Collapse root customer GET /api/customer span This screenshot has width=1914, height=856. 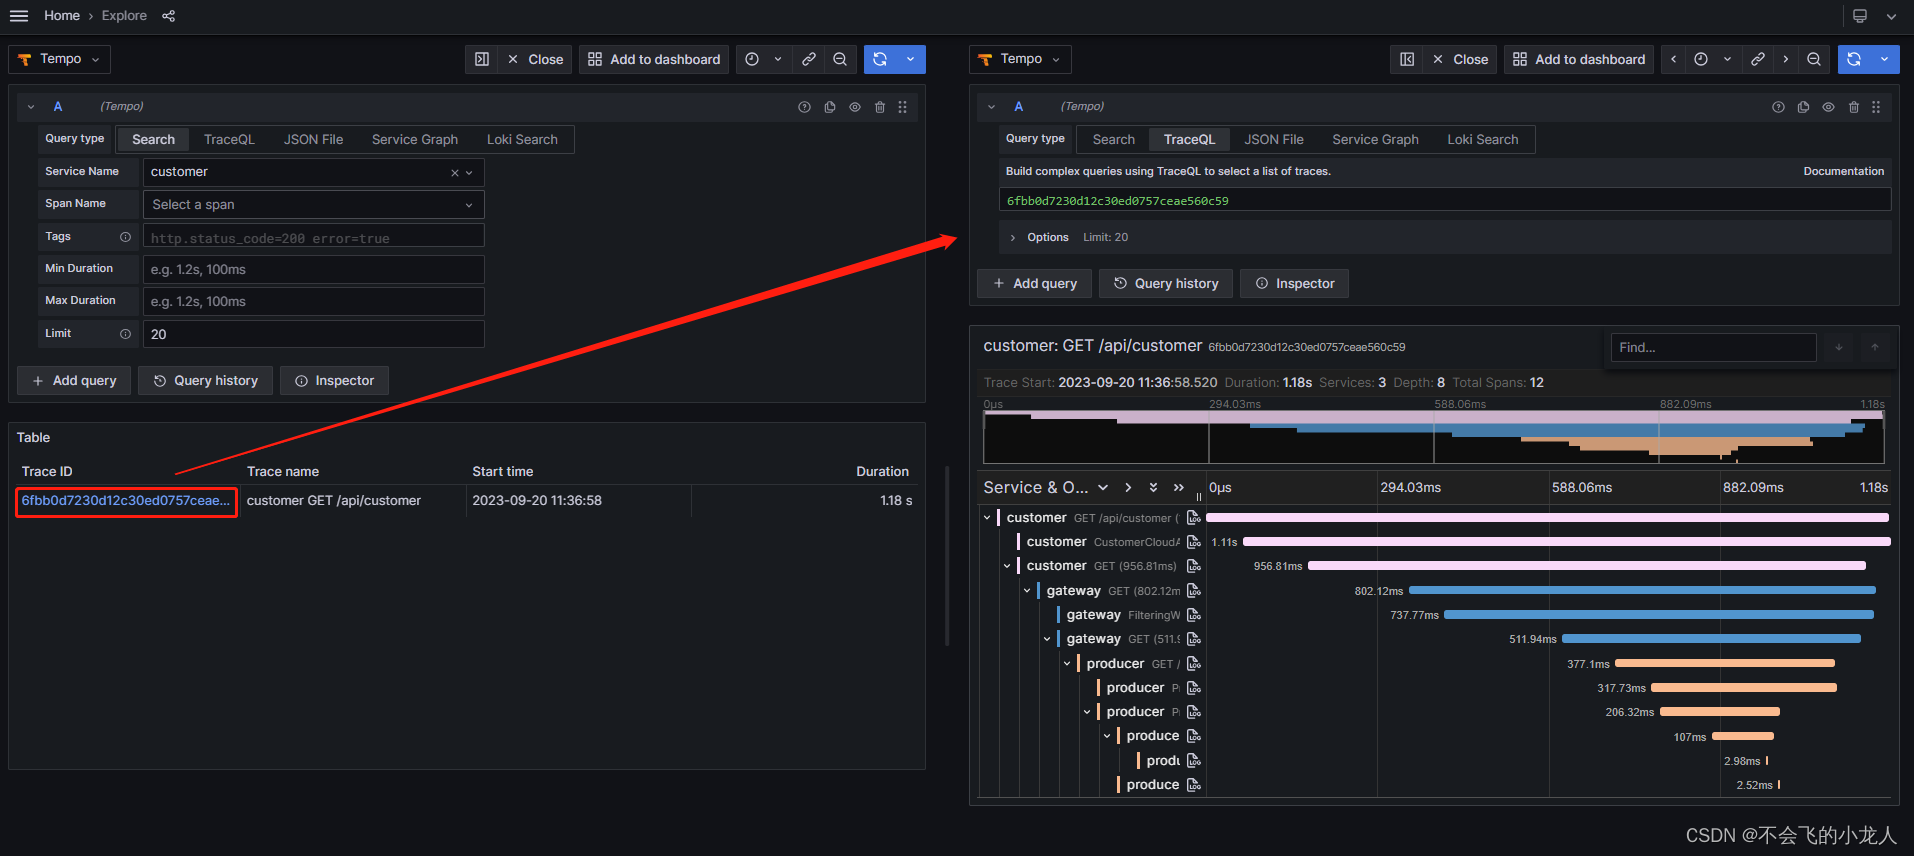pos(987,518)
